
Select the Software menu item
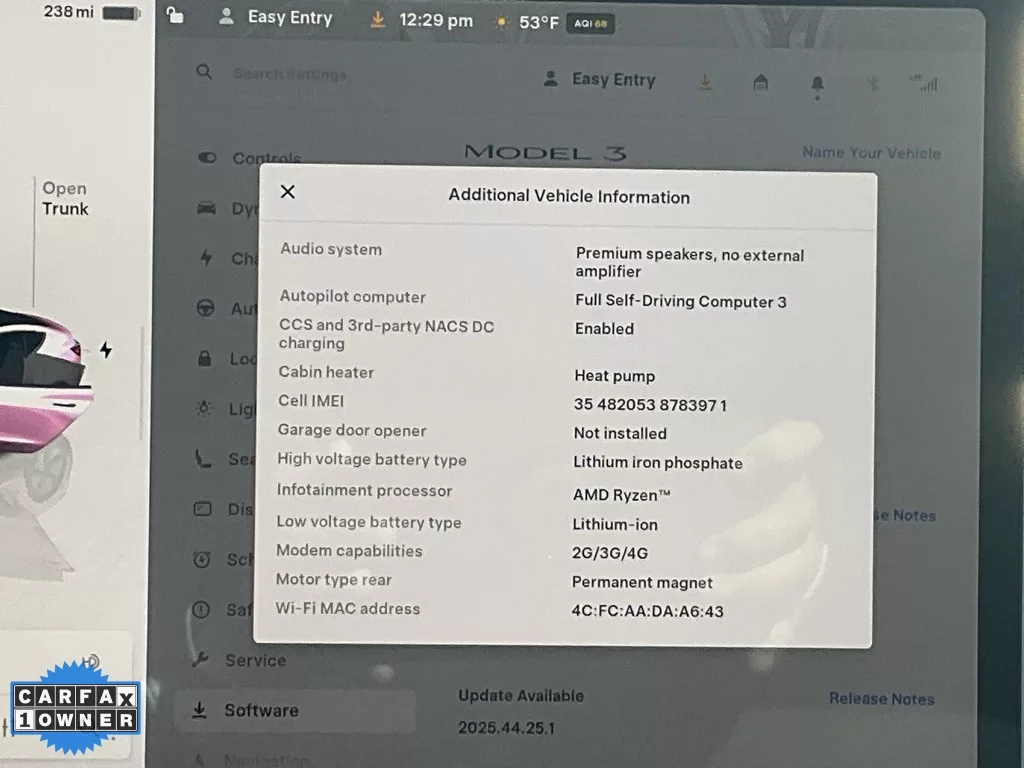pyautogui.click(x=260, y=710)
